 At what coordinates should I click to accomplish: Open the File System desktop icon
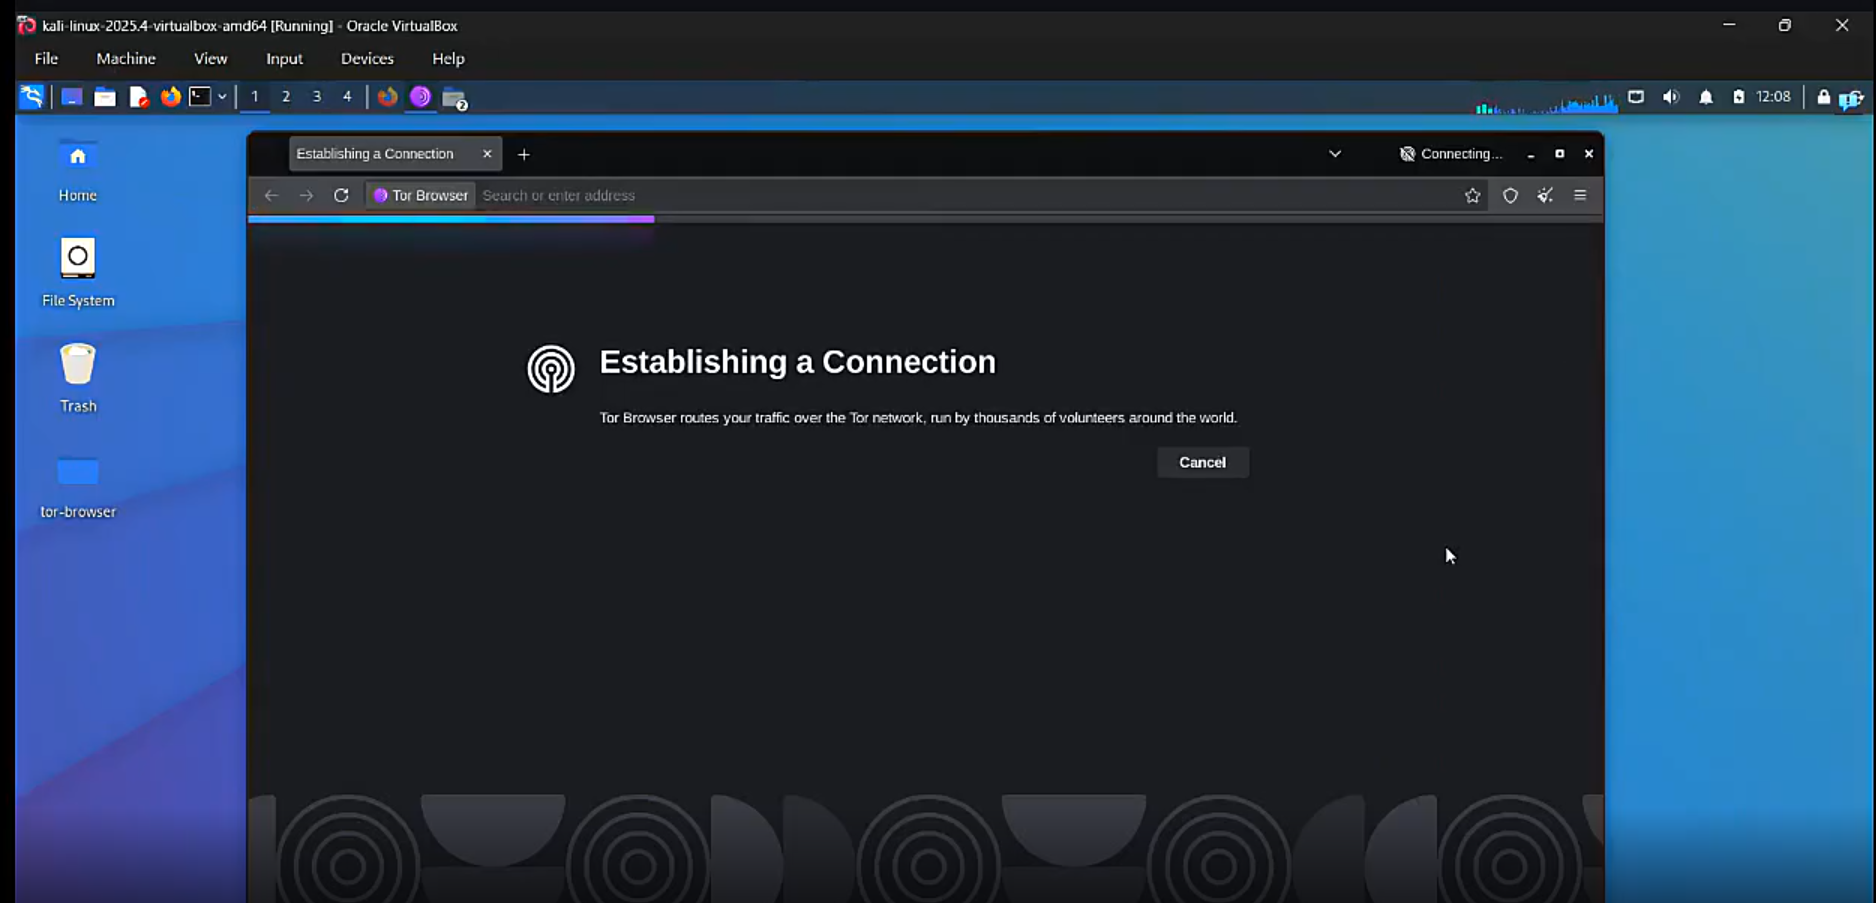pos(78,272)
